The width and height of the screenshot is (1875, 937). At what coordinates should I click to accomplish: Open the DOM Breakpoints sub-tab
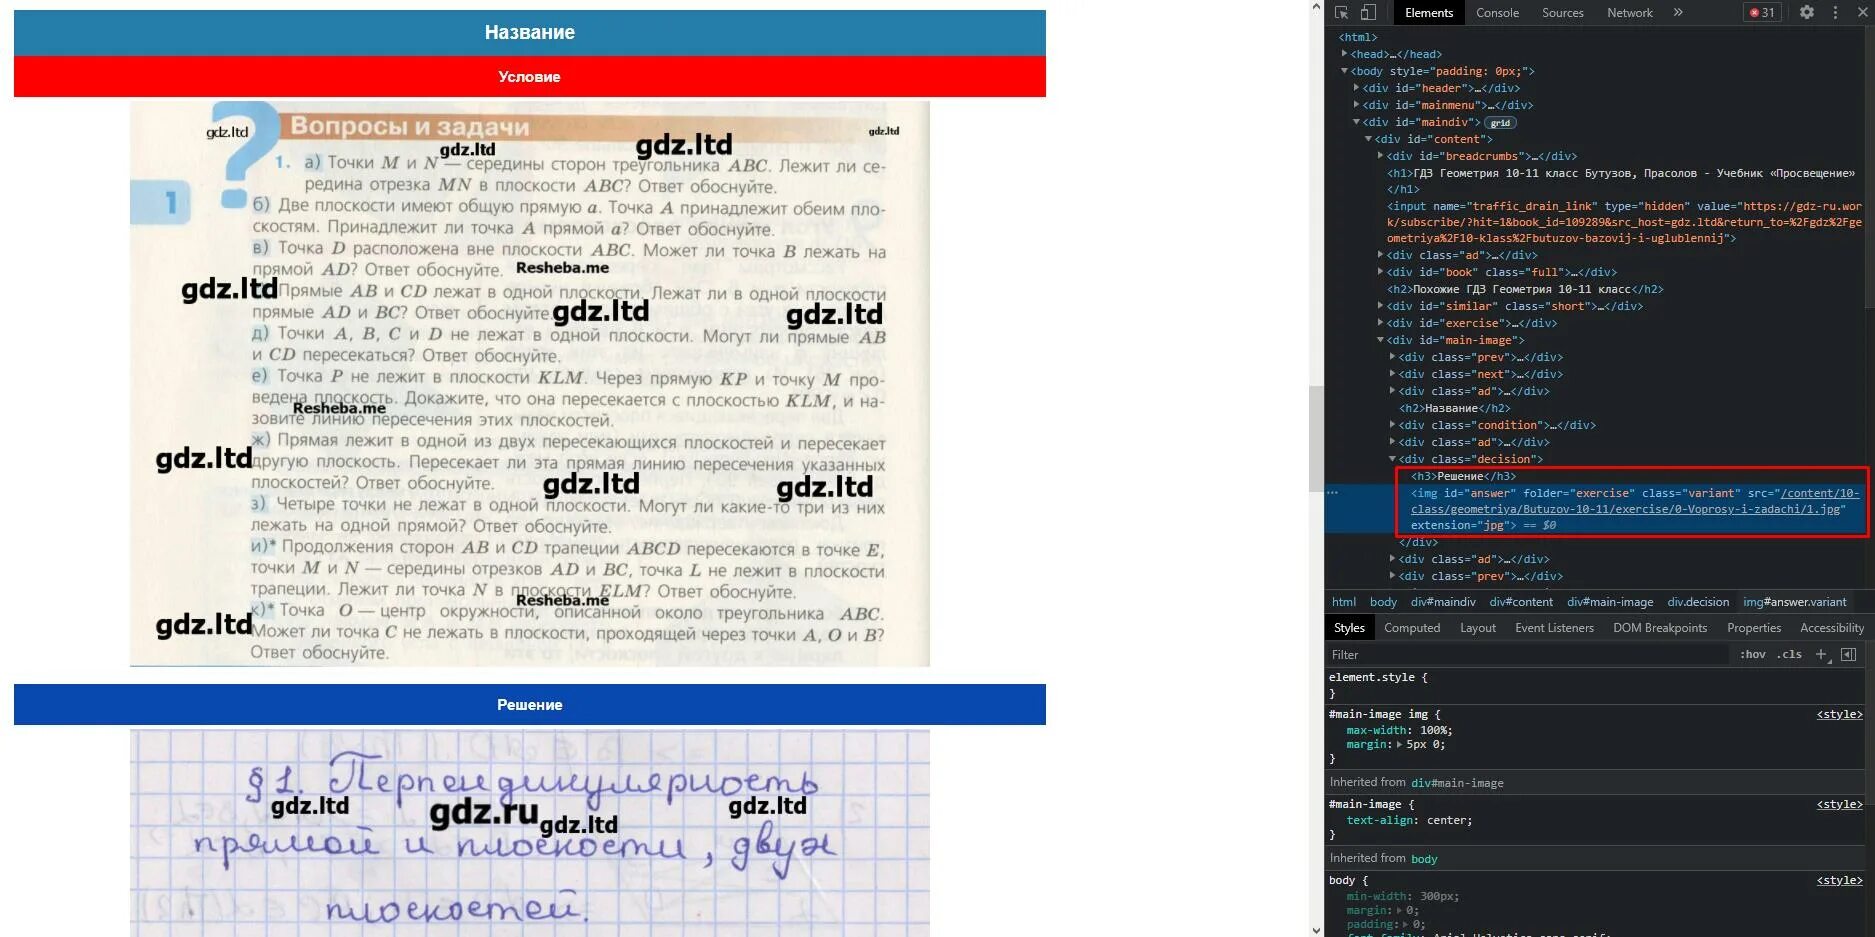pyautogui.click(x=1660, y=628)
